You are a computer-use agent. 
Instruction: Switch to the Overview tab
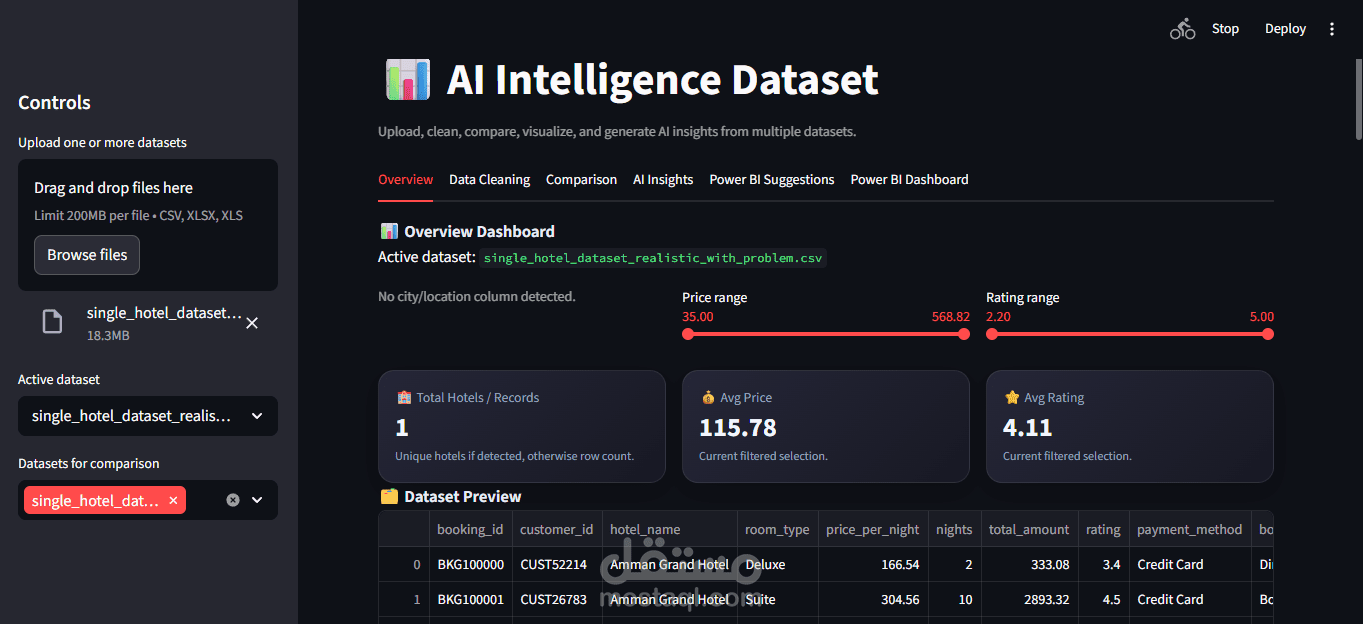point(405,180)
